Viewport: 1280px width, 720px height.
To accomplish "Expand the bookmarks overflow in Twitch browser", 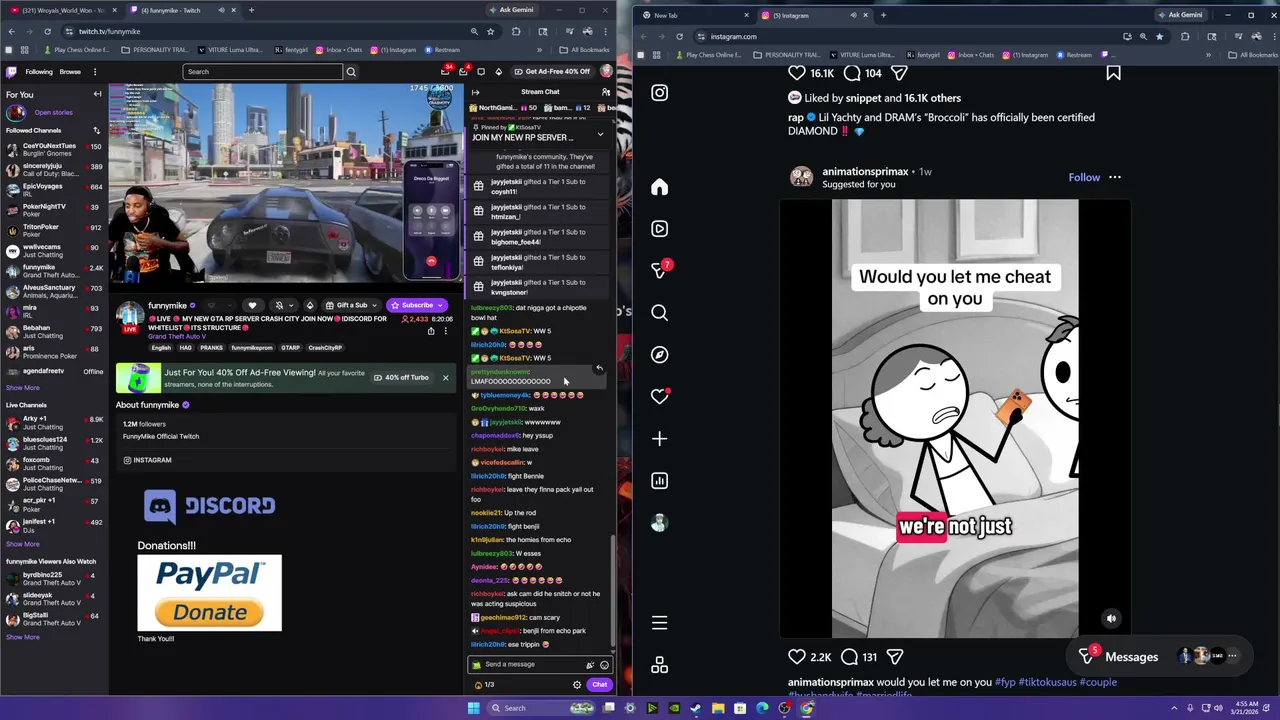I will pos(539,50).
